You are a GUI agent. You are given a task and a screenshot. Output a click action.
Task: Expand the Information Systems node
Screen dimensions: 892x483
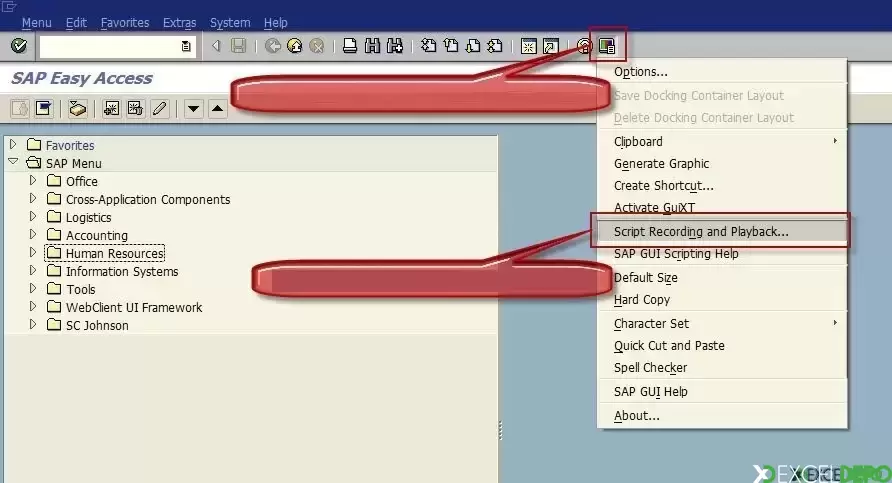point(33,271)
